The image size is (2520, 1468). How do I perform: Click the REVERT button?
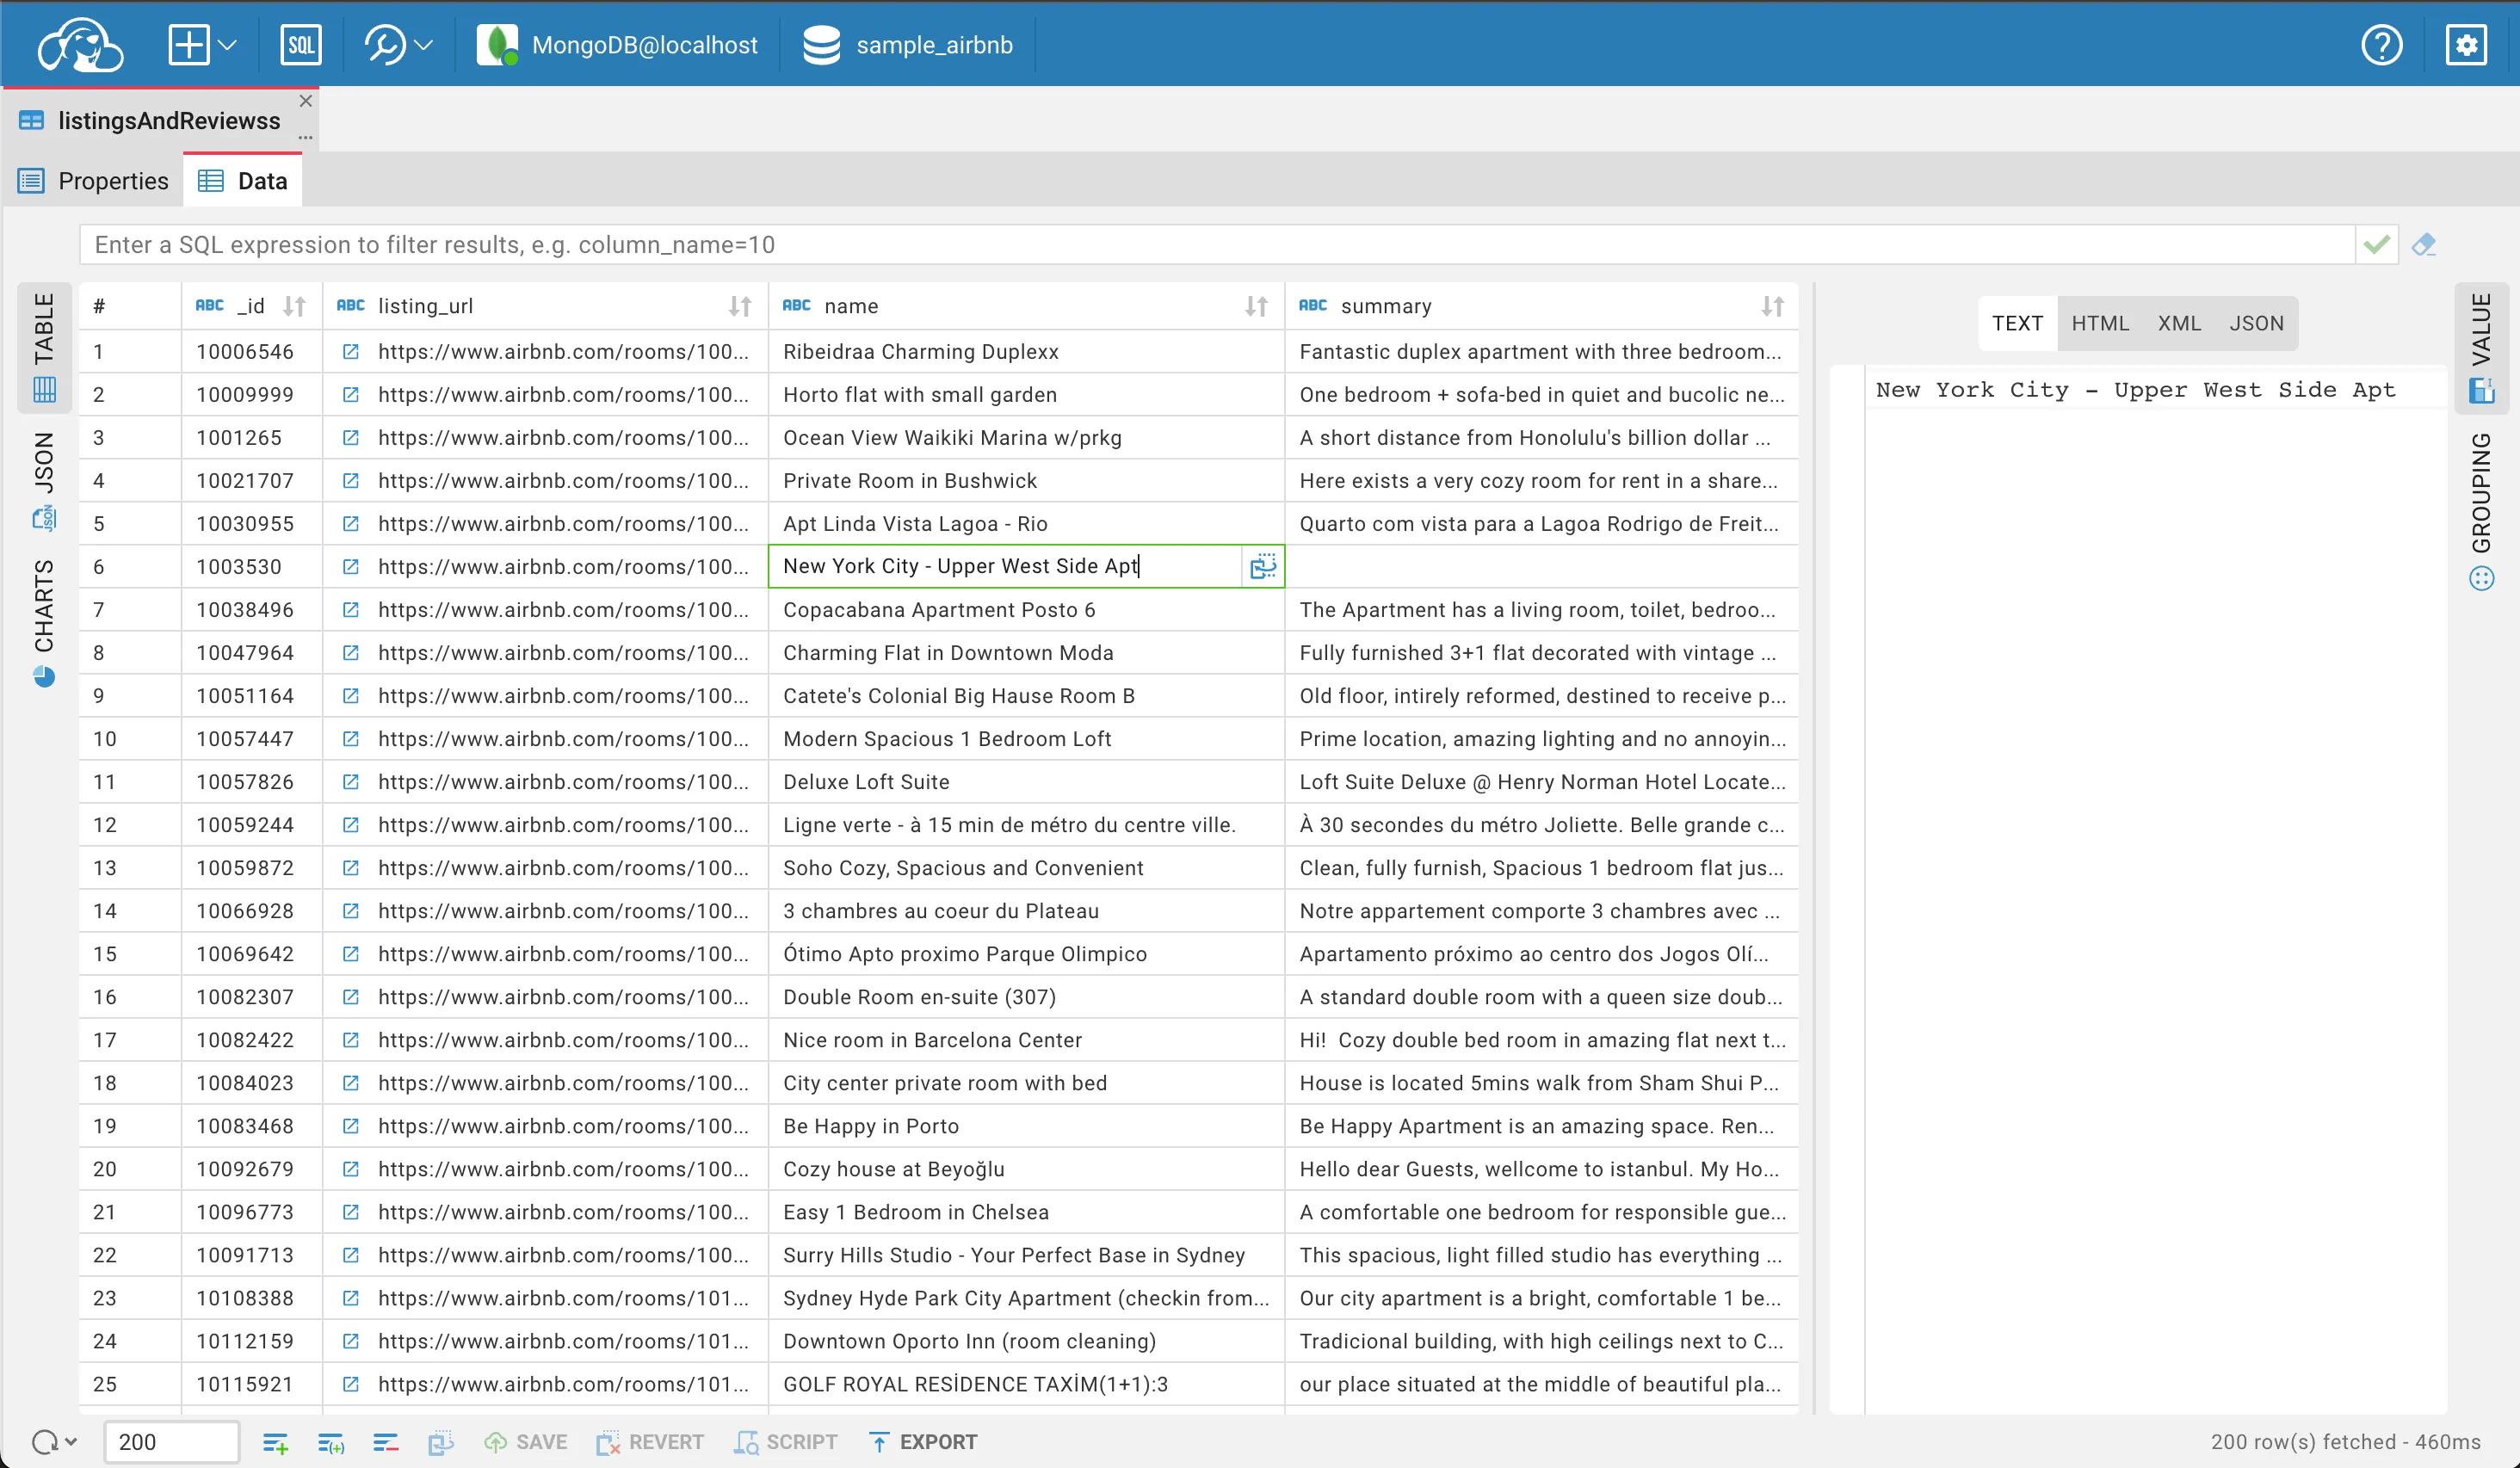pos(649,1442)
